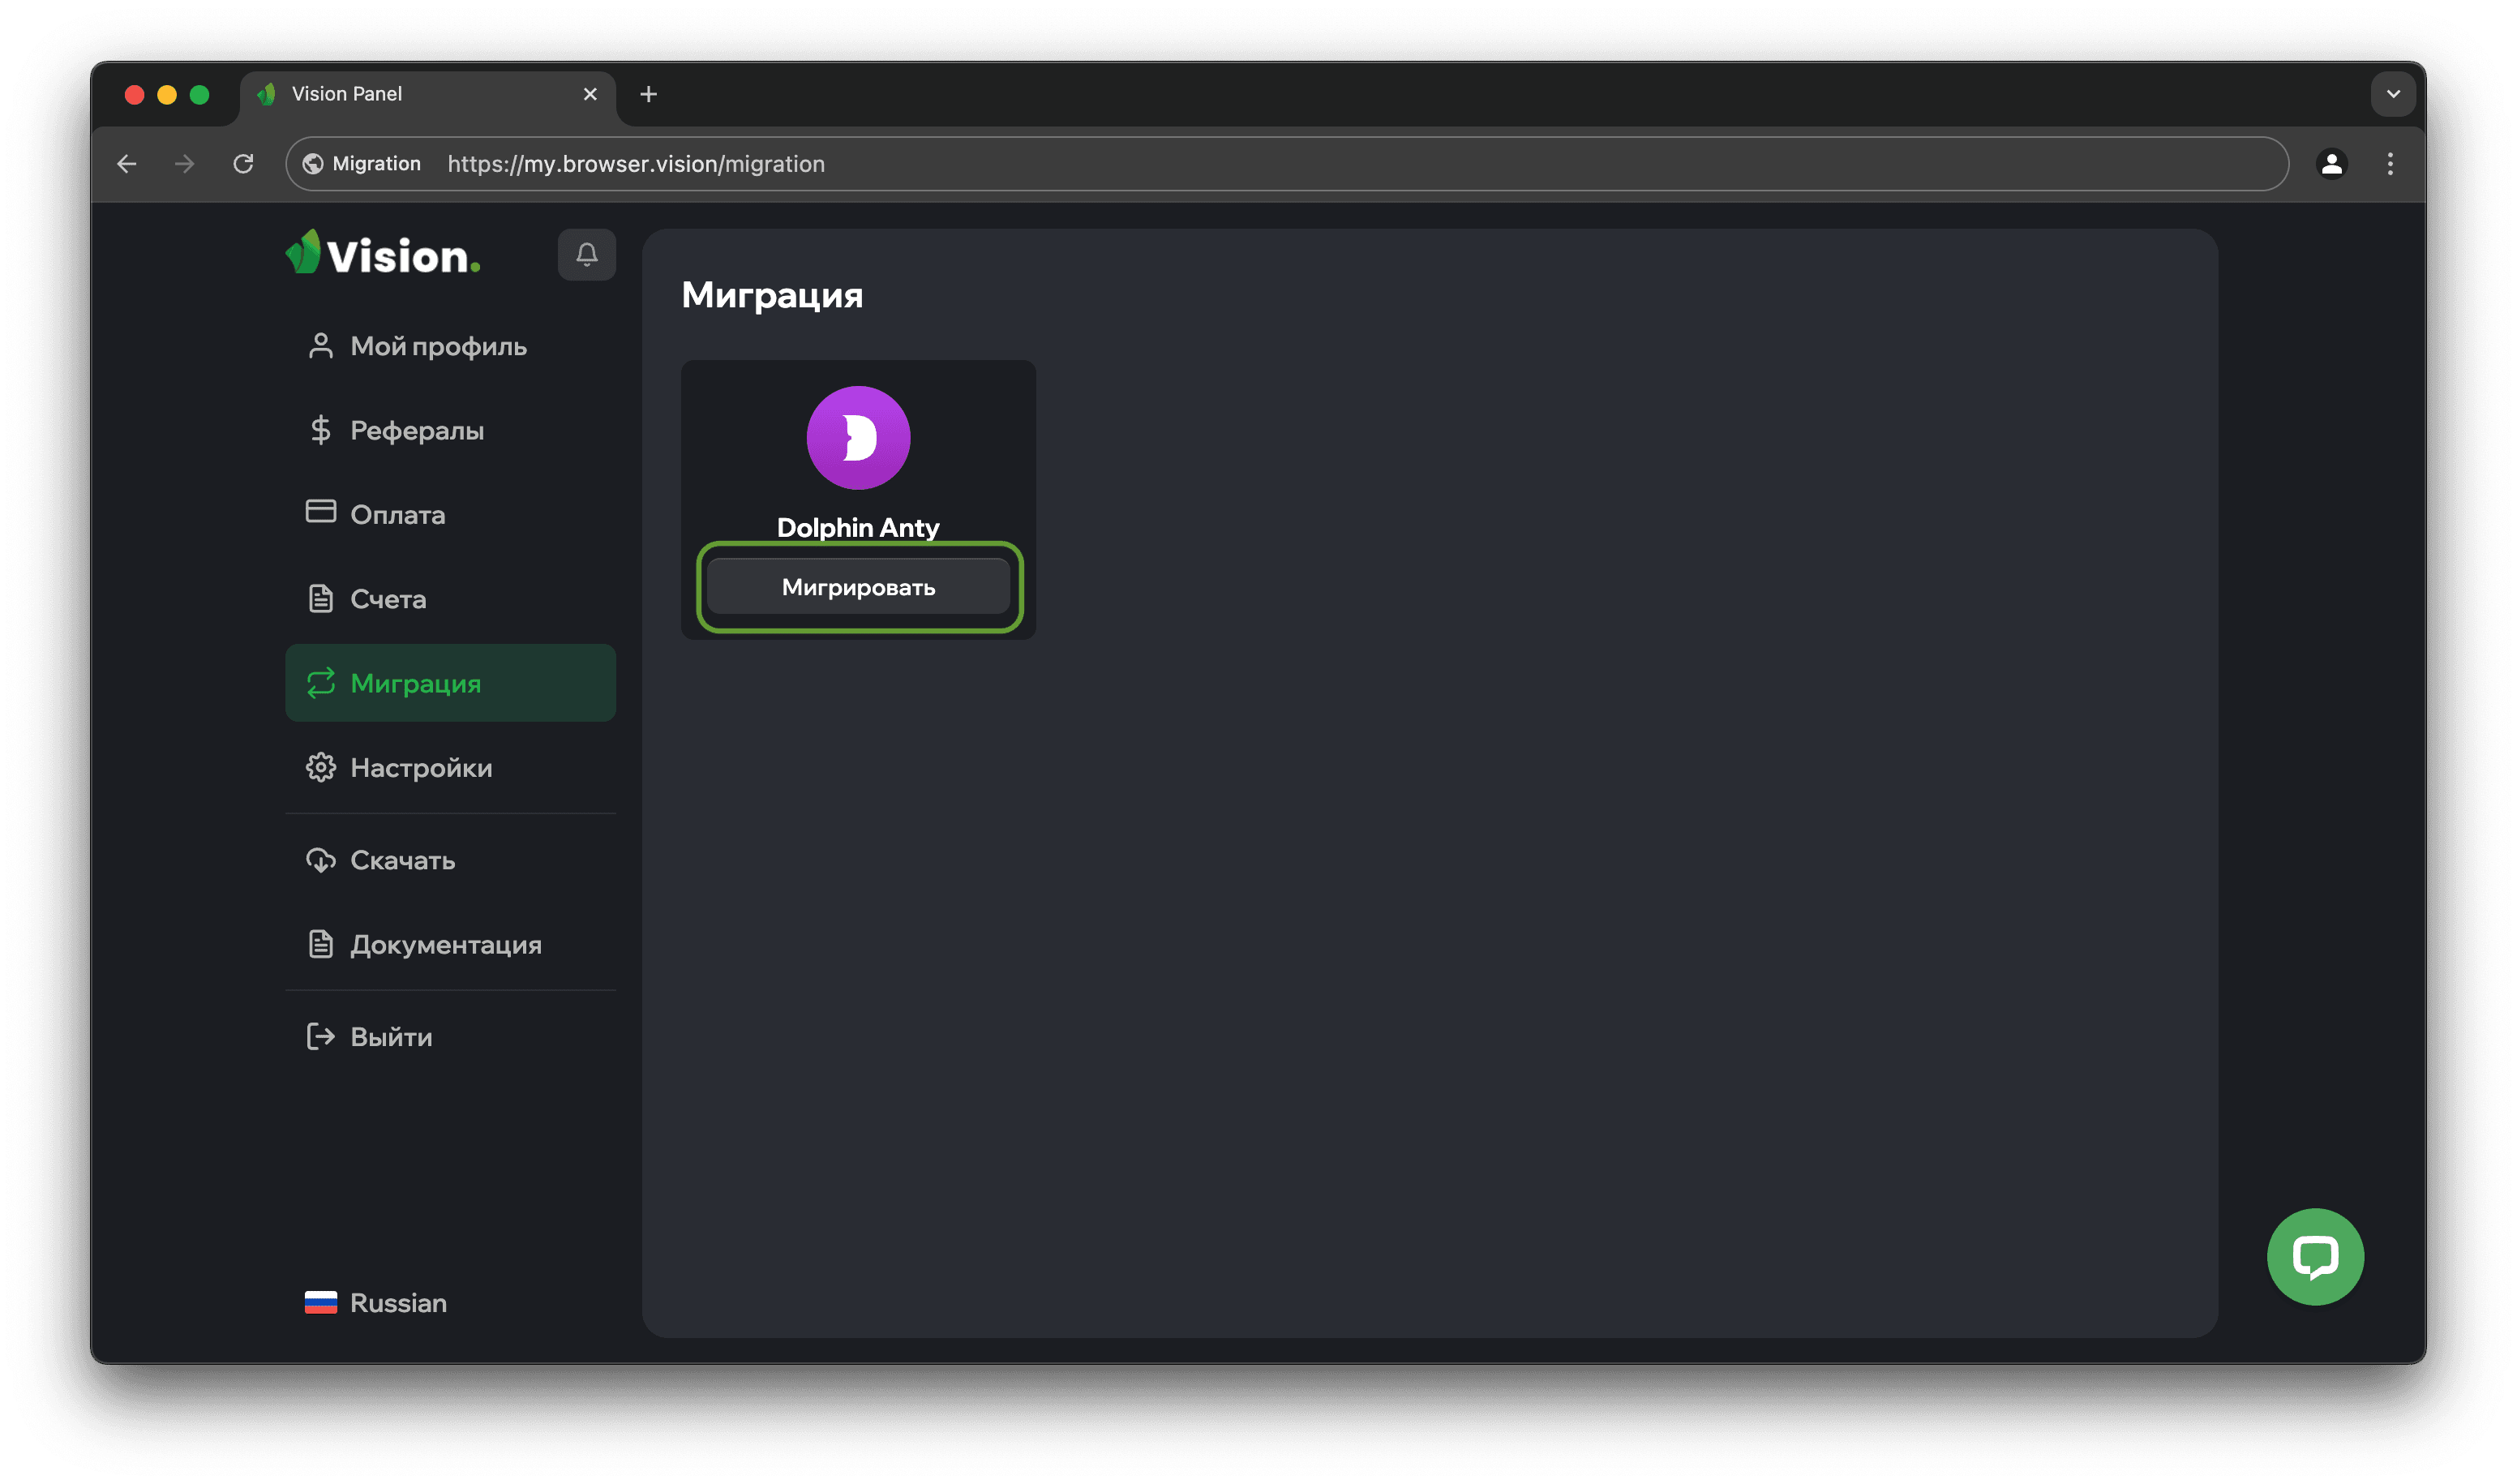The image size is (2517, 1484).
Task: Open Мой профиль in the sidebar
Action: pos(437,346)
